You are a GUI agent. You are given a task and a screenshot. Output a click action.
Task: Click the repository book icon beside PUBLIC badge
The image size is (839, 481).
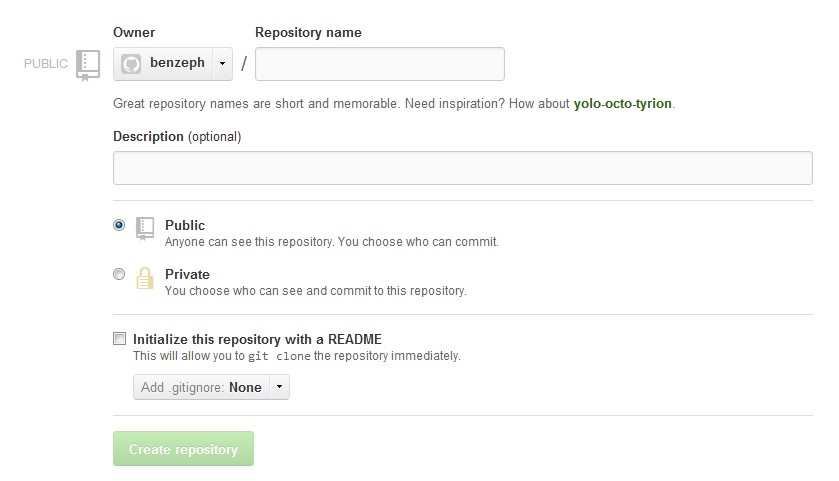tap(88, 64)
